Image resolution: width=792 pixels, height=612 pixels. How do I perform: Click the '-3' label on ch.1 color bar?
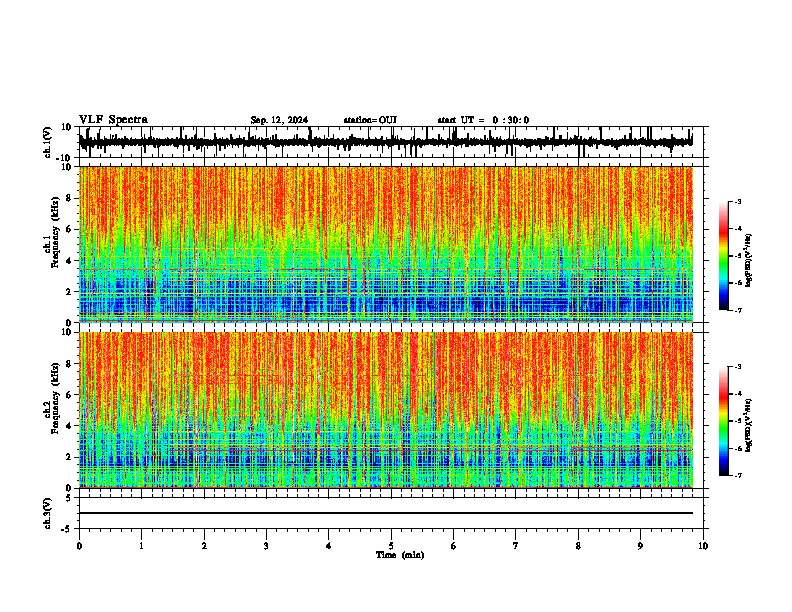[737, 201]
